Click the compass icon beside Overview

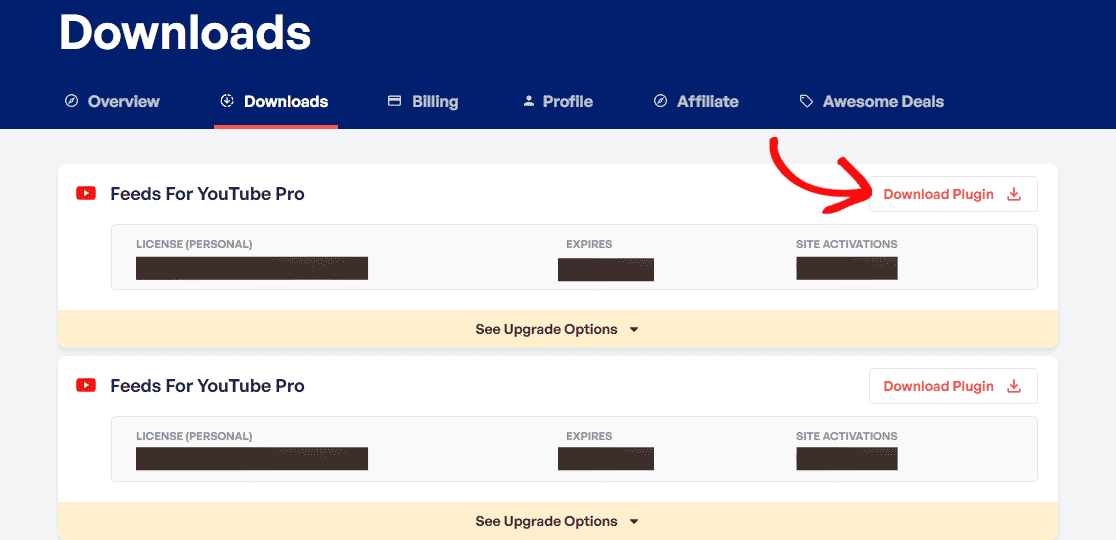pyautogui.click(x=70, y=102)
